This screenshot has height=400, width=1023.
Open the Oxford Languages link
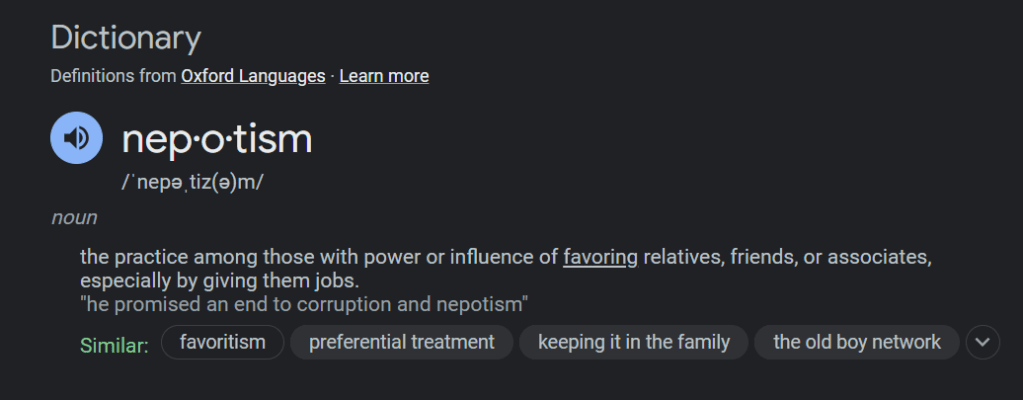[252, 76]
